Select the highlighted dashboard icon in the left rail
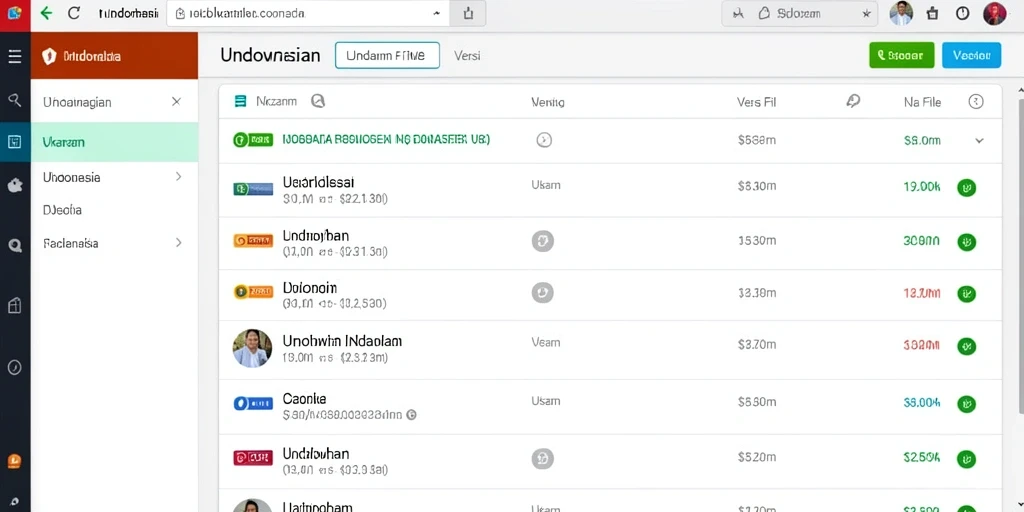The image size is (1024, 512). [x=14, y=142]
